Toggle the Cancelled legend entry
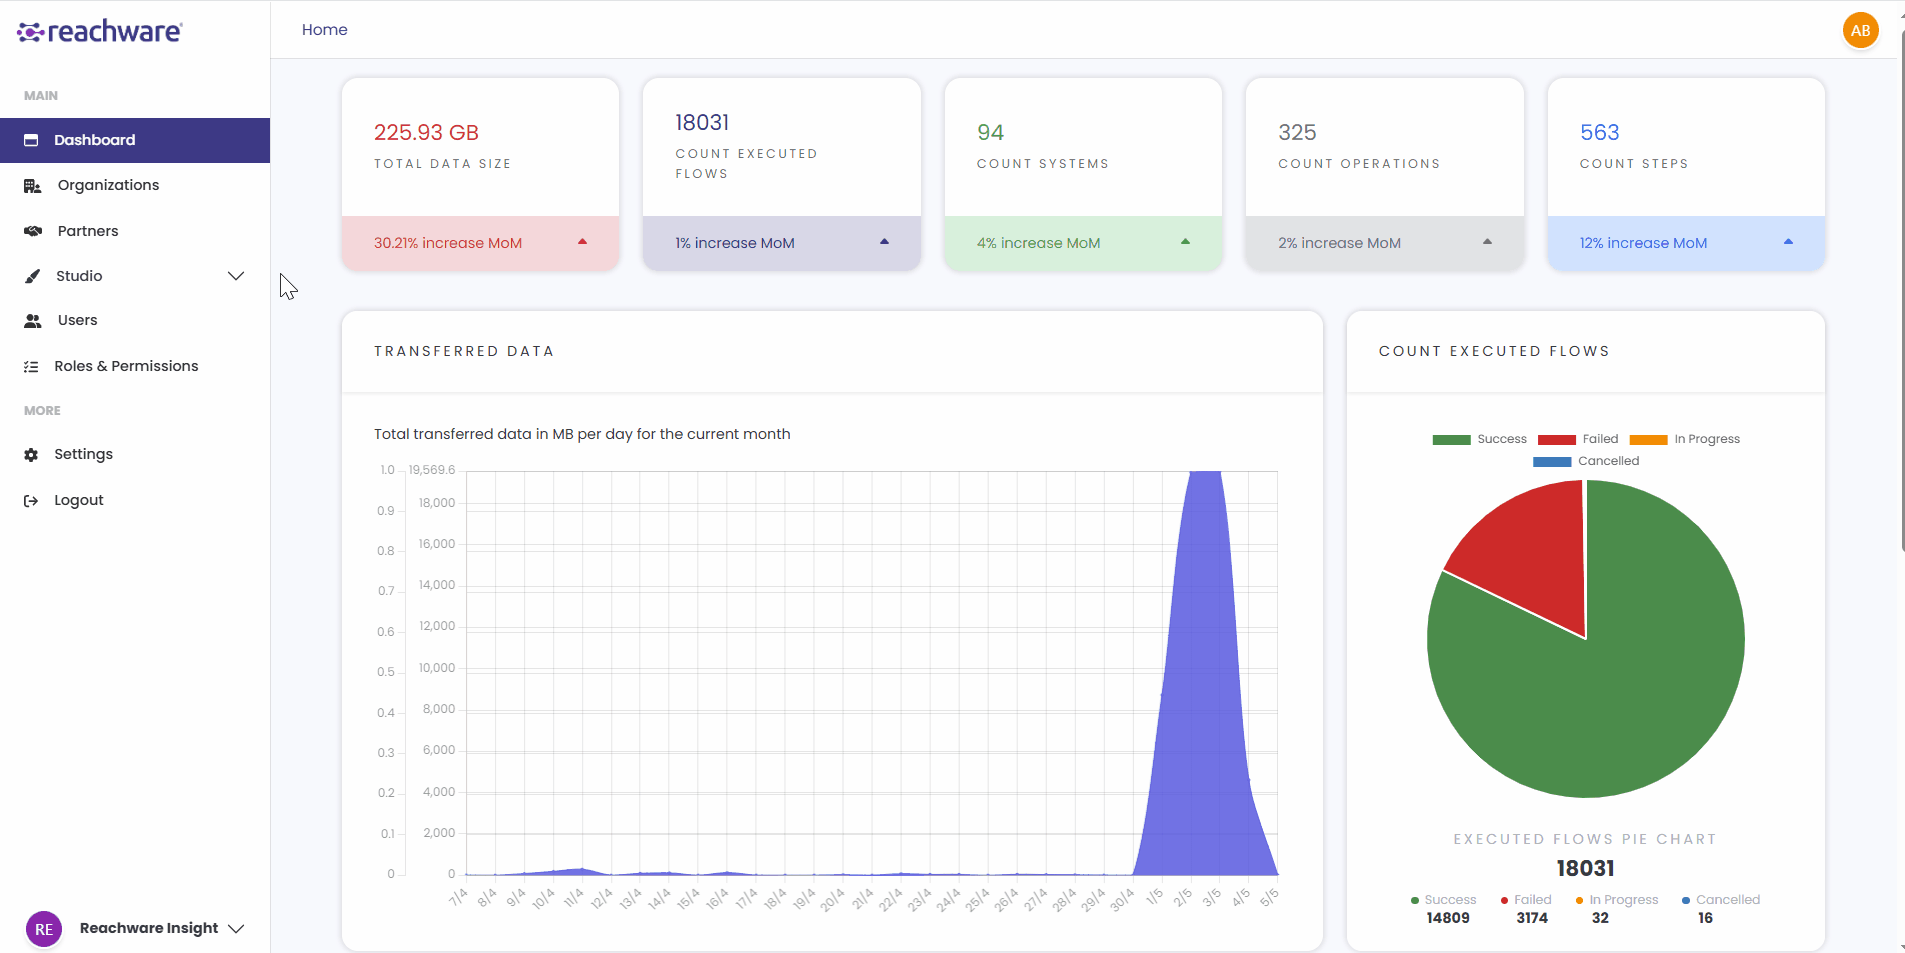1905x953 pixels. pyautogui.click(x=1586, y=461)
